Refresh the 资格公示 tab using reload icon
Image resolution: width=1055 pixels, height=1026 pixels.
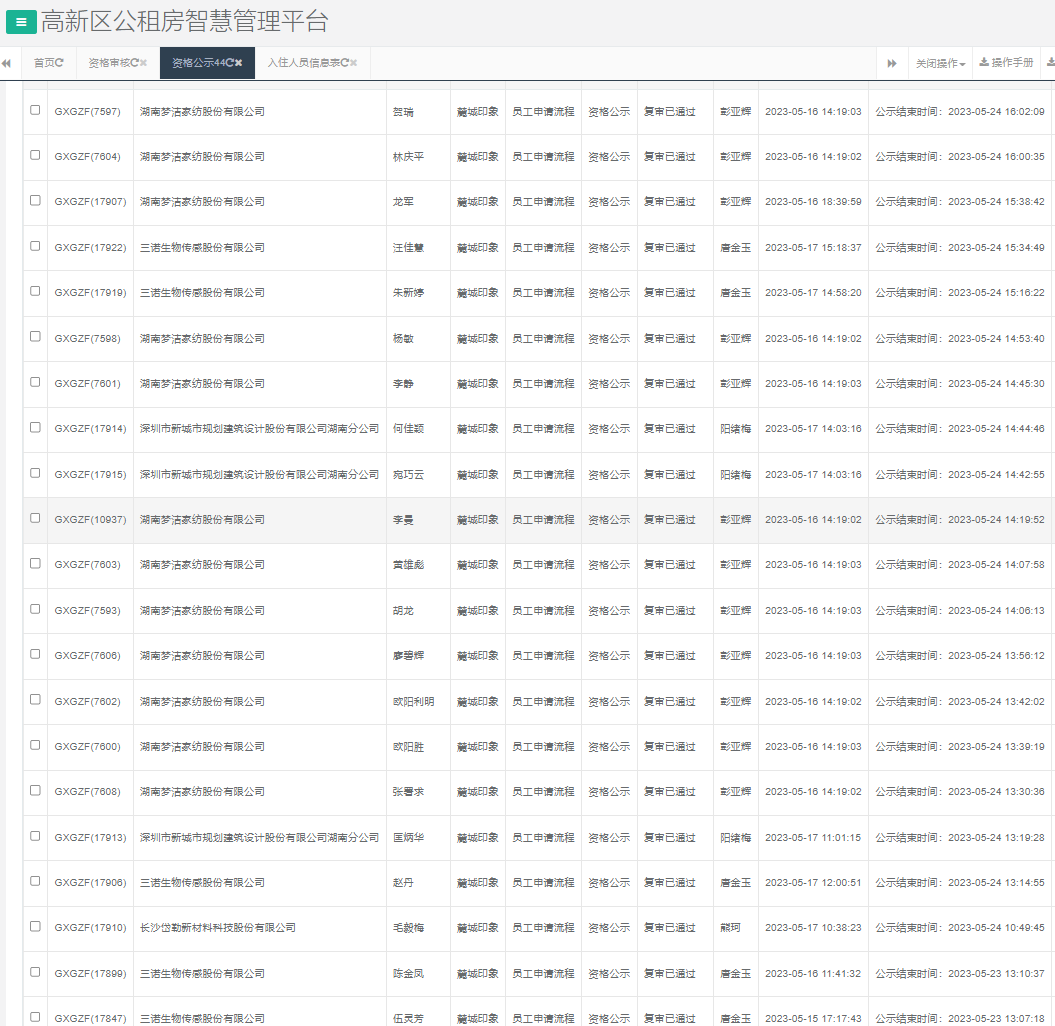[229, 63]
